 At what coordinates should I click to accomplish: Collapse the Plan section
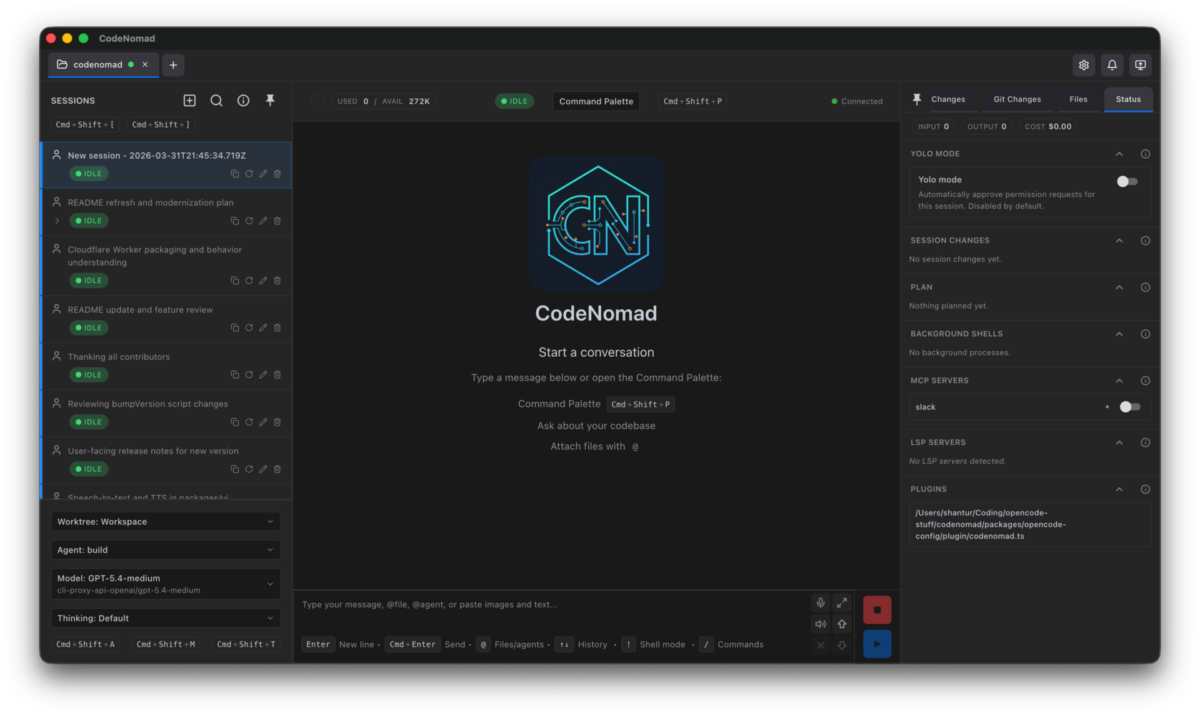coord(1119,287)
